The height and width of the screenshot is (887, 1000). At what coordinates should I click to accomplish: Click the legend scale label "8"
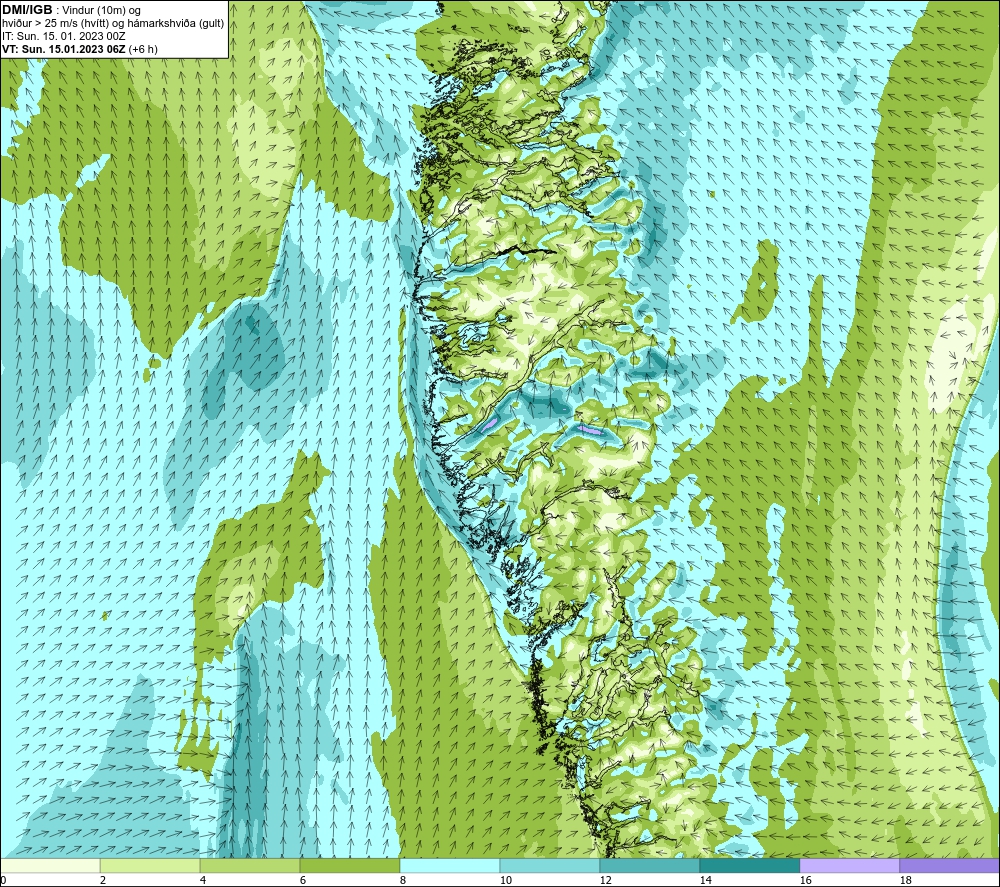coord(402,881)
